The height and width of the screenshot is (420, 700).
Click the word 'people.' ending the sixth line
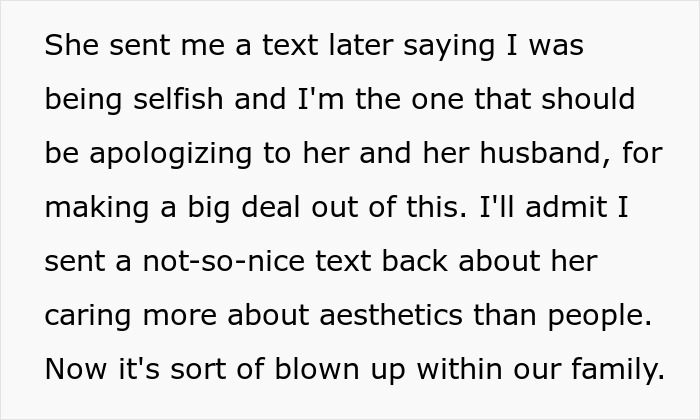pyautogui.click(x=600, y=316)
